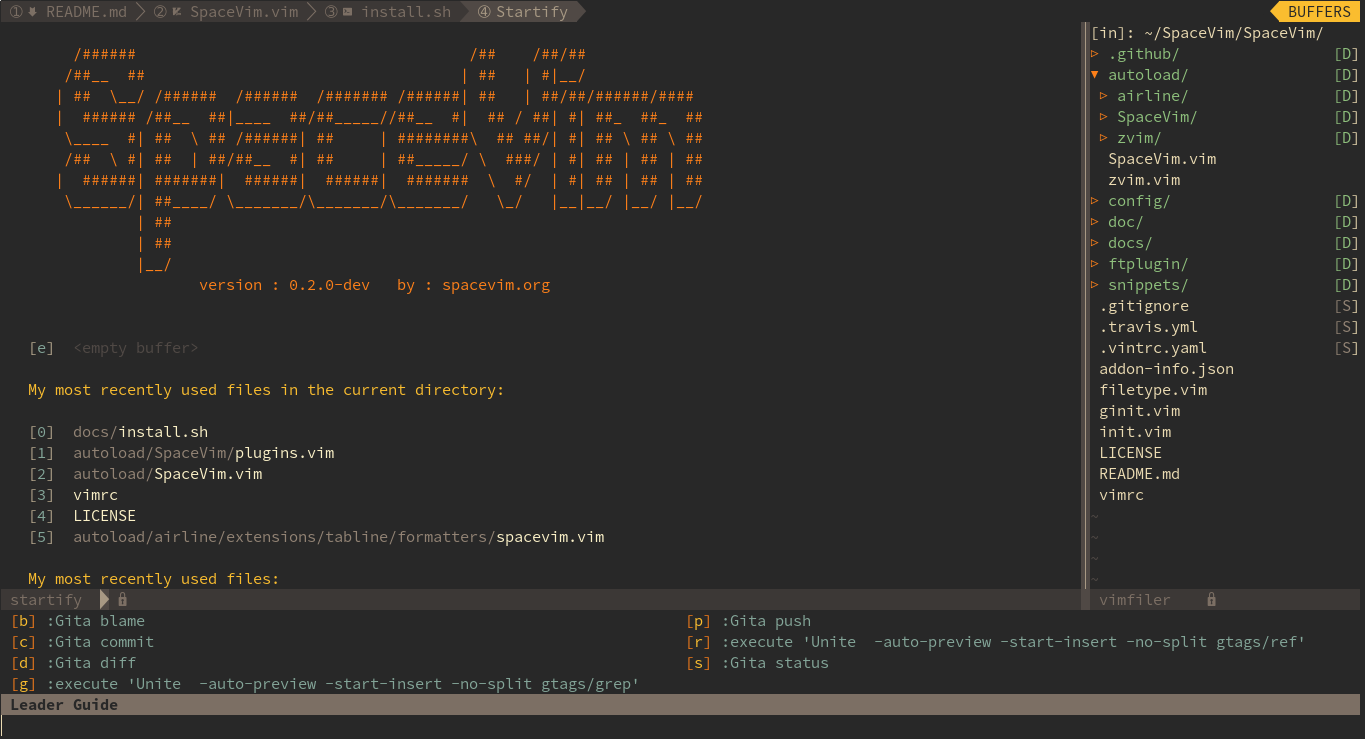Open LICENSE from recent files list
Viewport: 1365px width, 739px height.
coord(104,515)
